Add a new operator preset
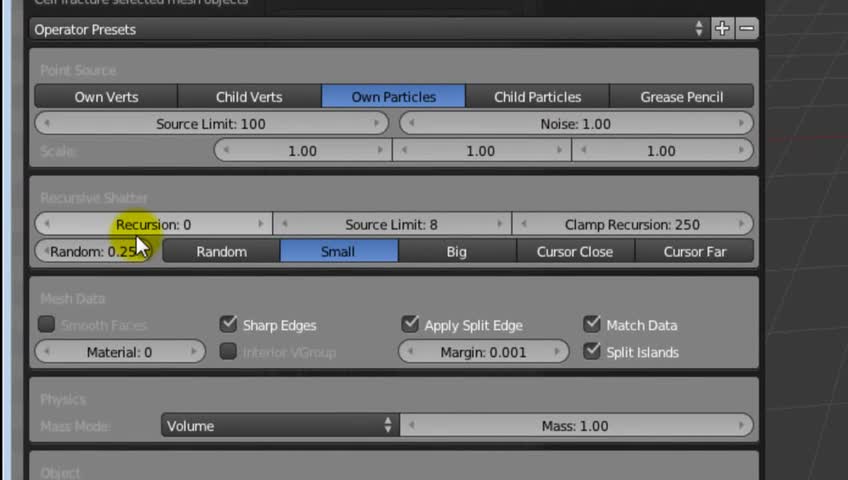 (722, 29)
